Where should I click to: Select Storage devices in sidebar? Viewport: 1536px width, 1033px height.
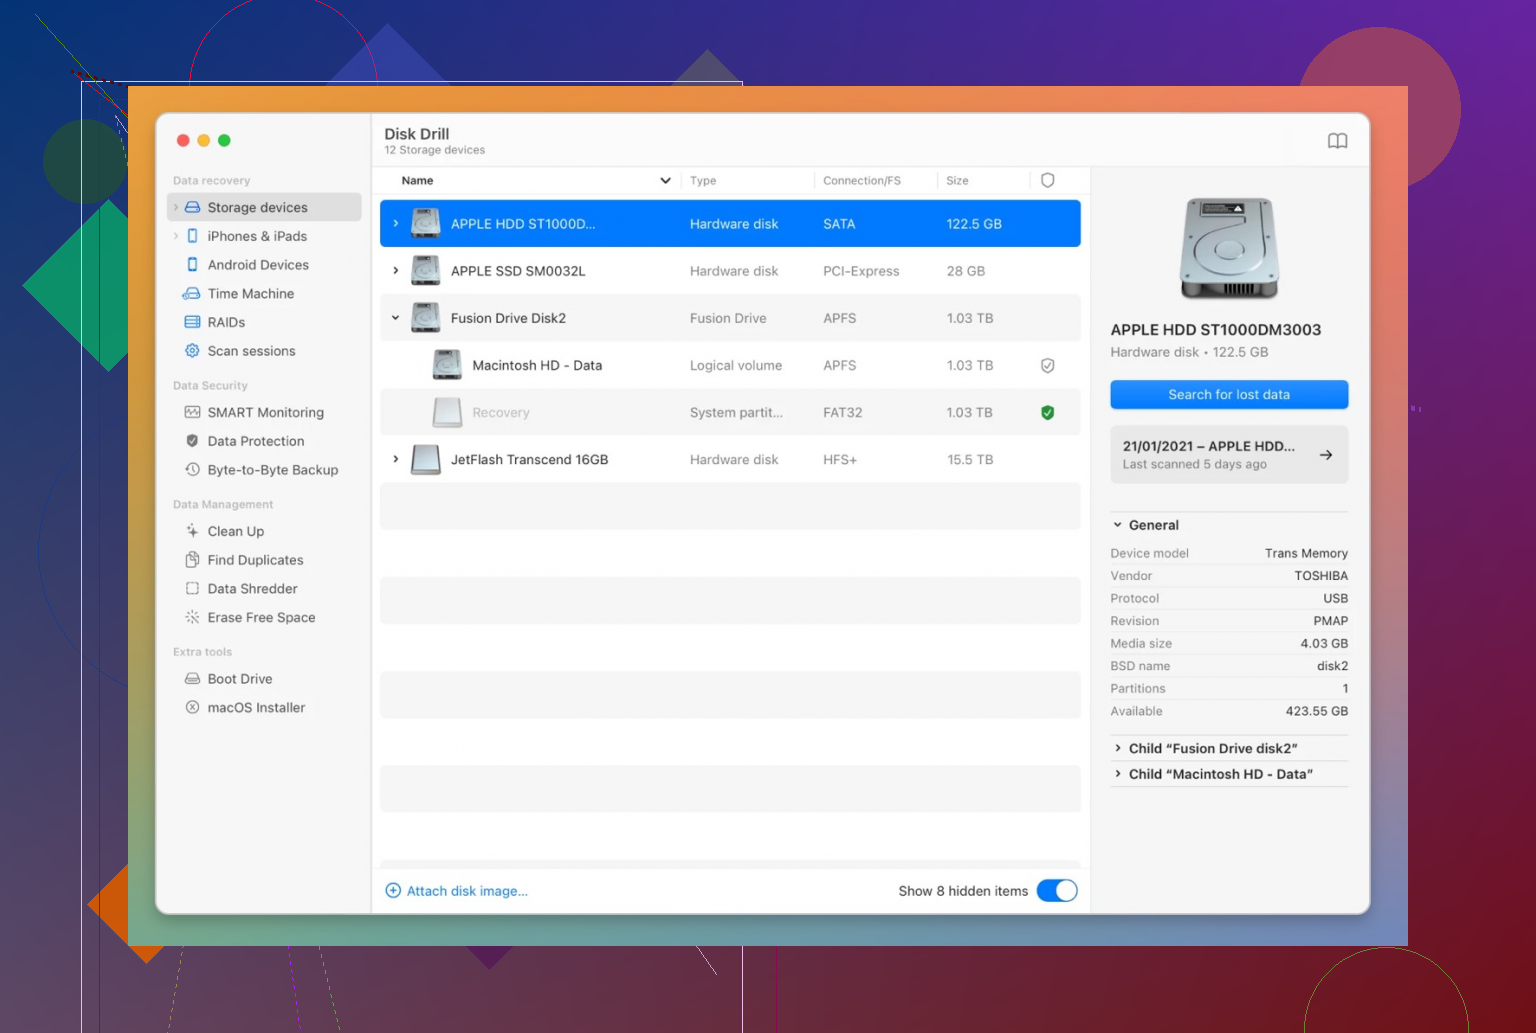[x=263, y=207]
